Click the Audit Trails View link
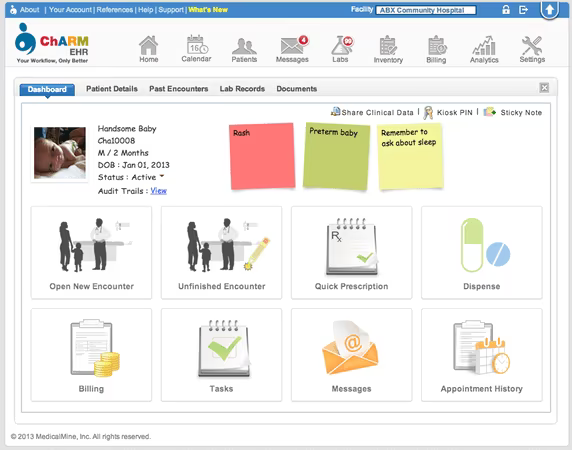This screenshot has width=572, height=450. pos(158,191)
